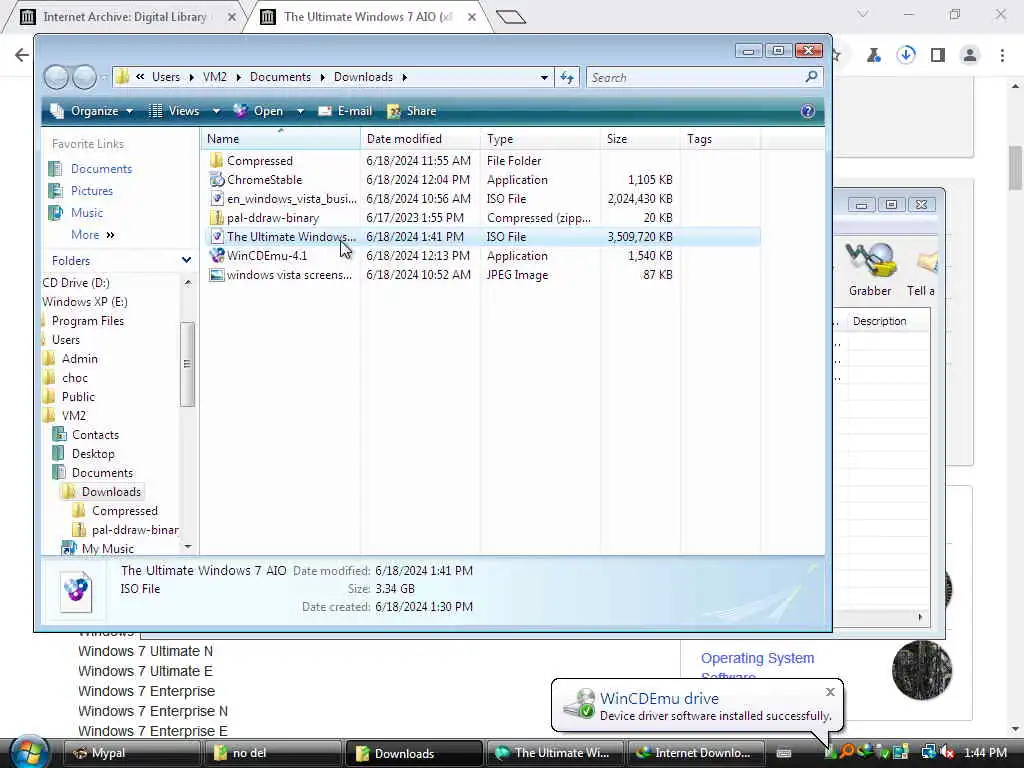This screenshot has height=768, width=1024.
Task: Sort by the Type column header
Action: point(541,138)
